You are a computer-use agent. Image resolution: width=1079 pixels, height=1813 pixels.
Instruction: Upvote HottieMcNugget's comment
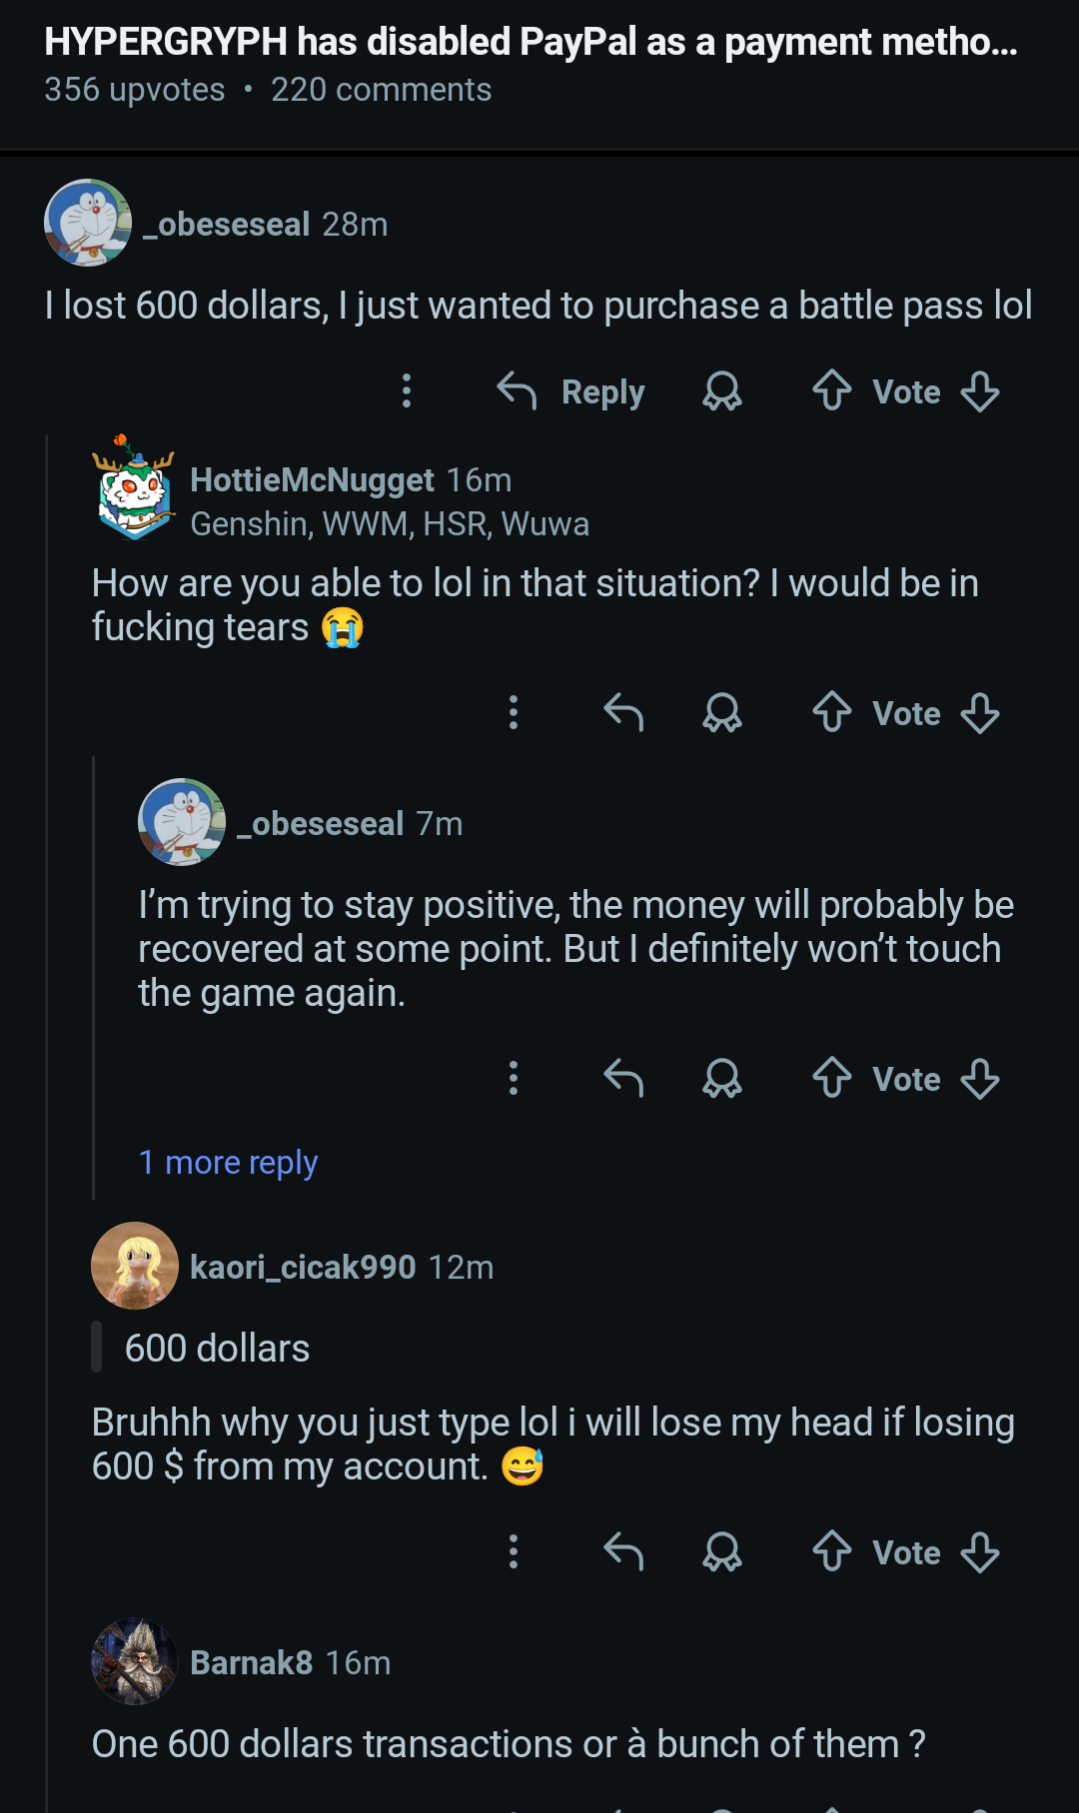click(831, 713)
